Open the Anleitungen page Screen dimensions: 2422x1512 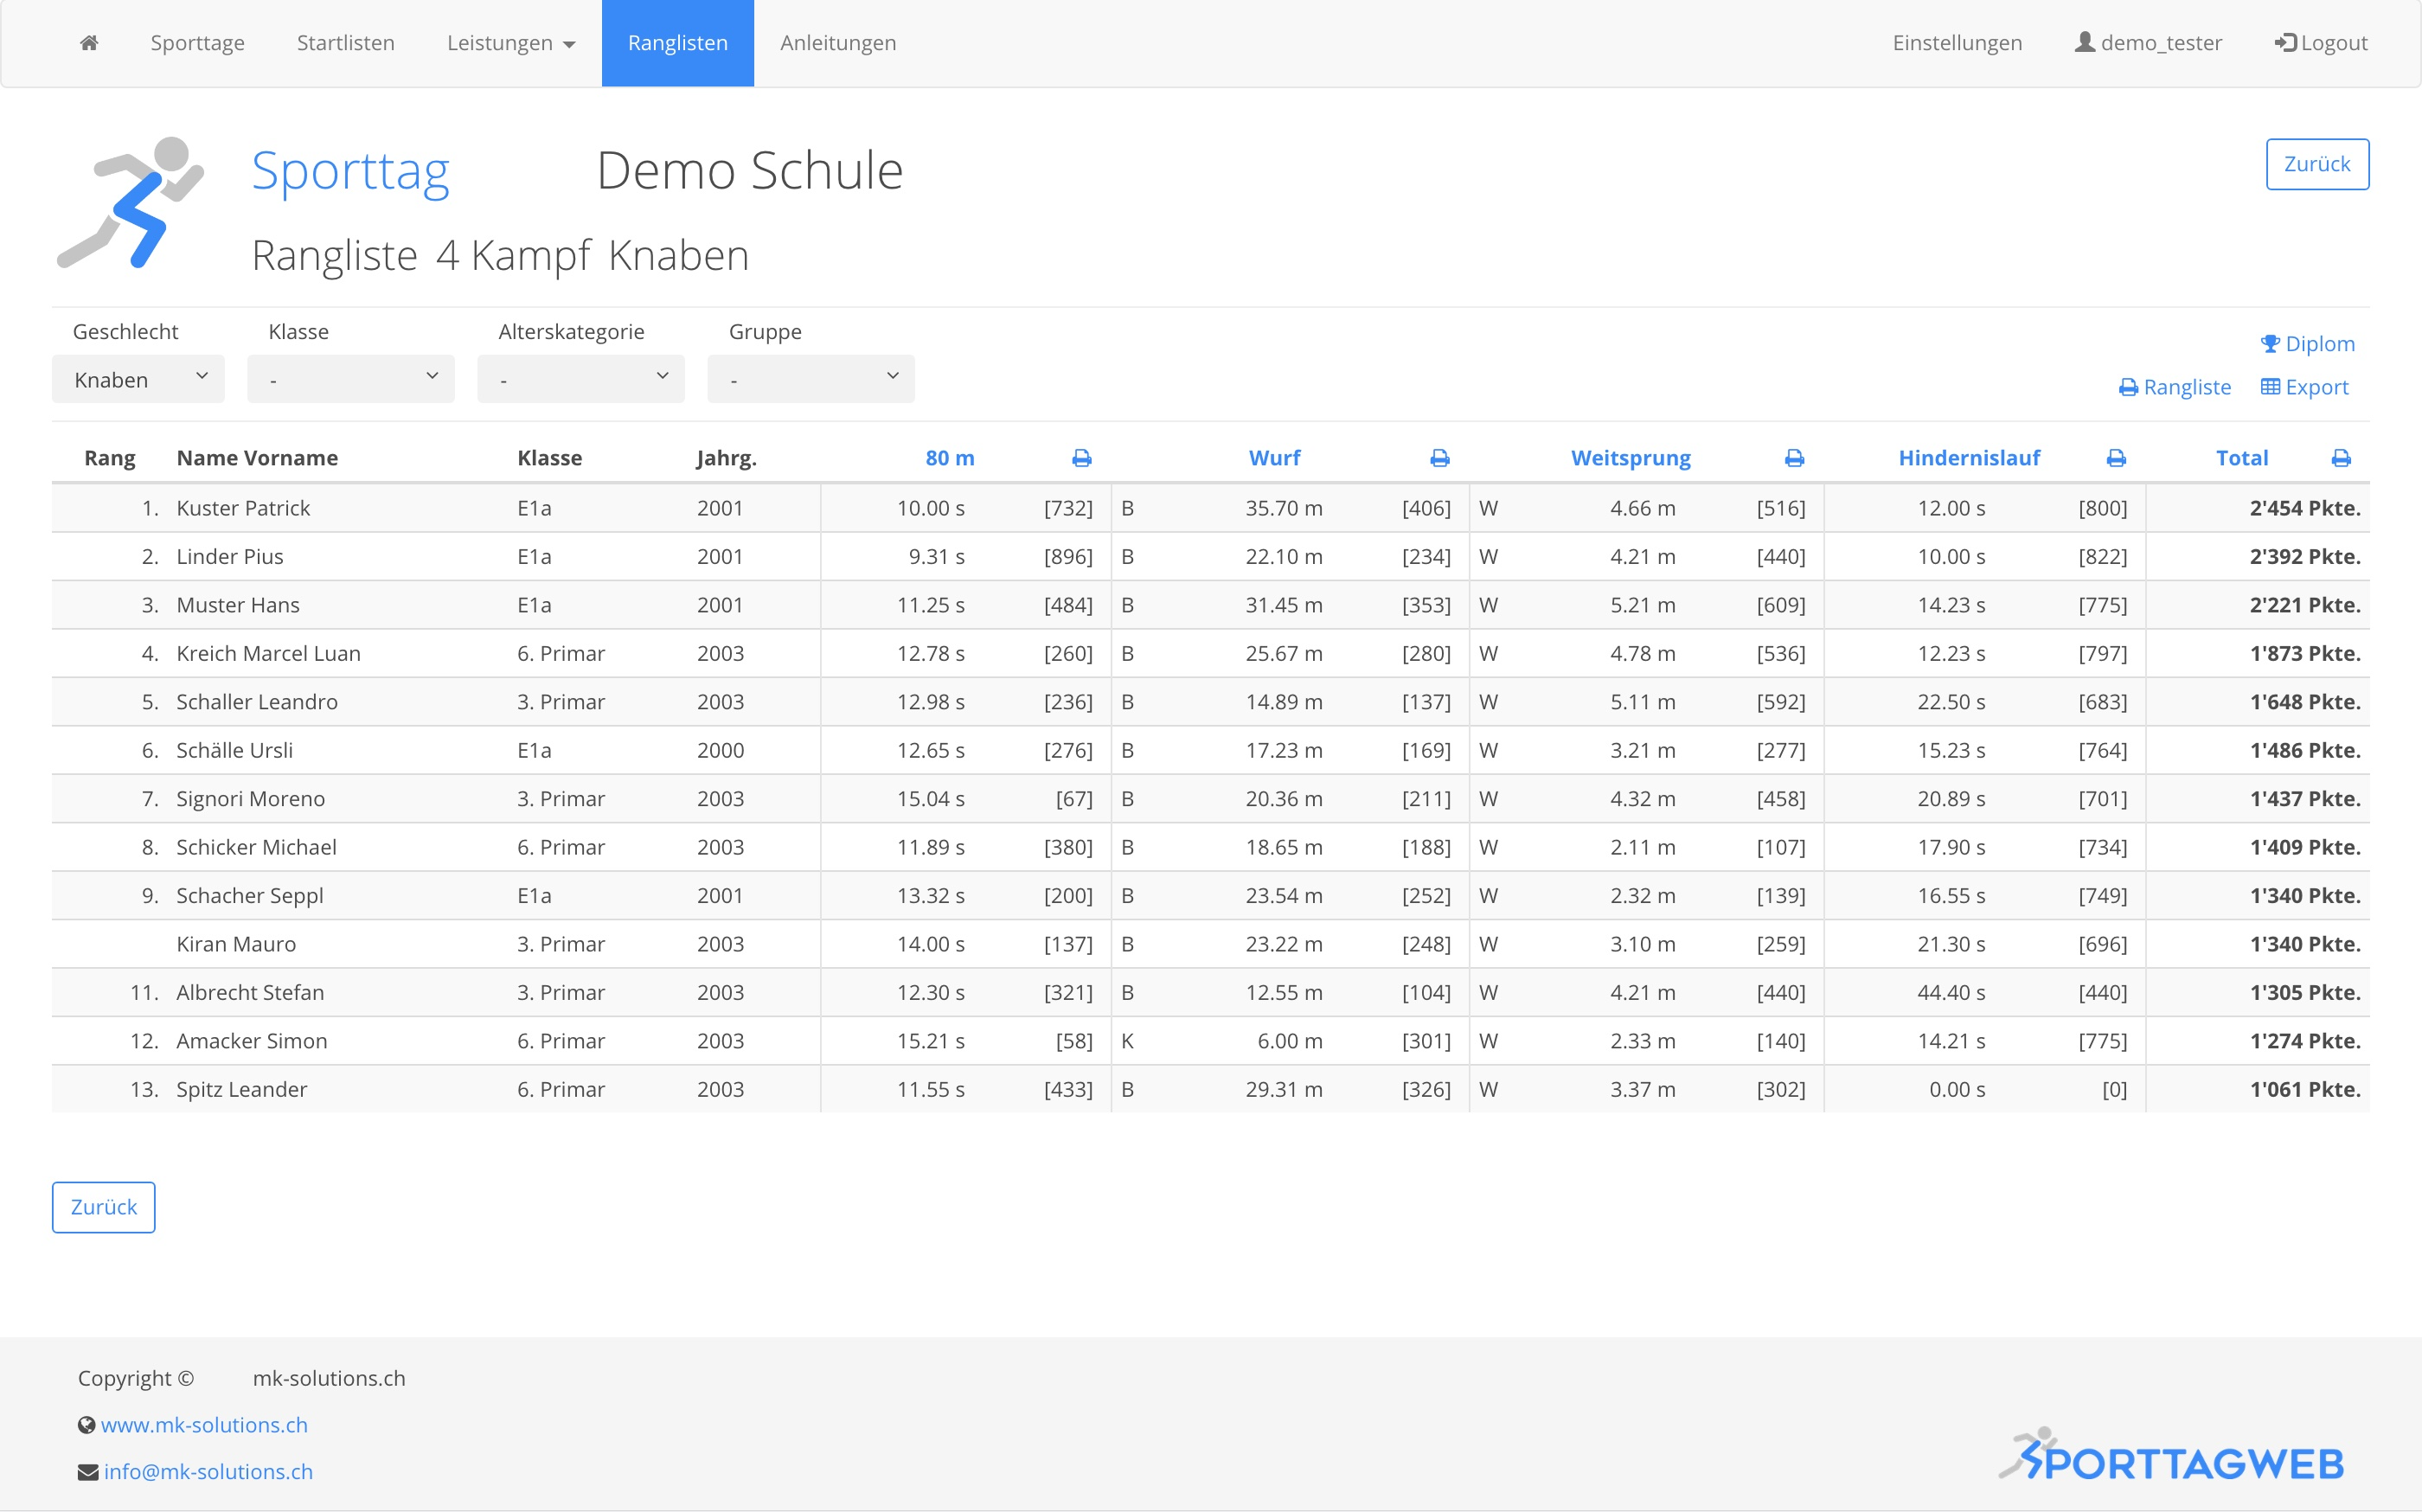[x=838, y=43]
